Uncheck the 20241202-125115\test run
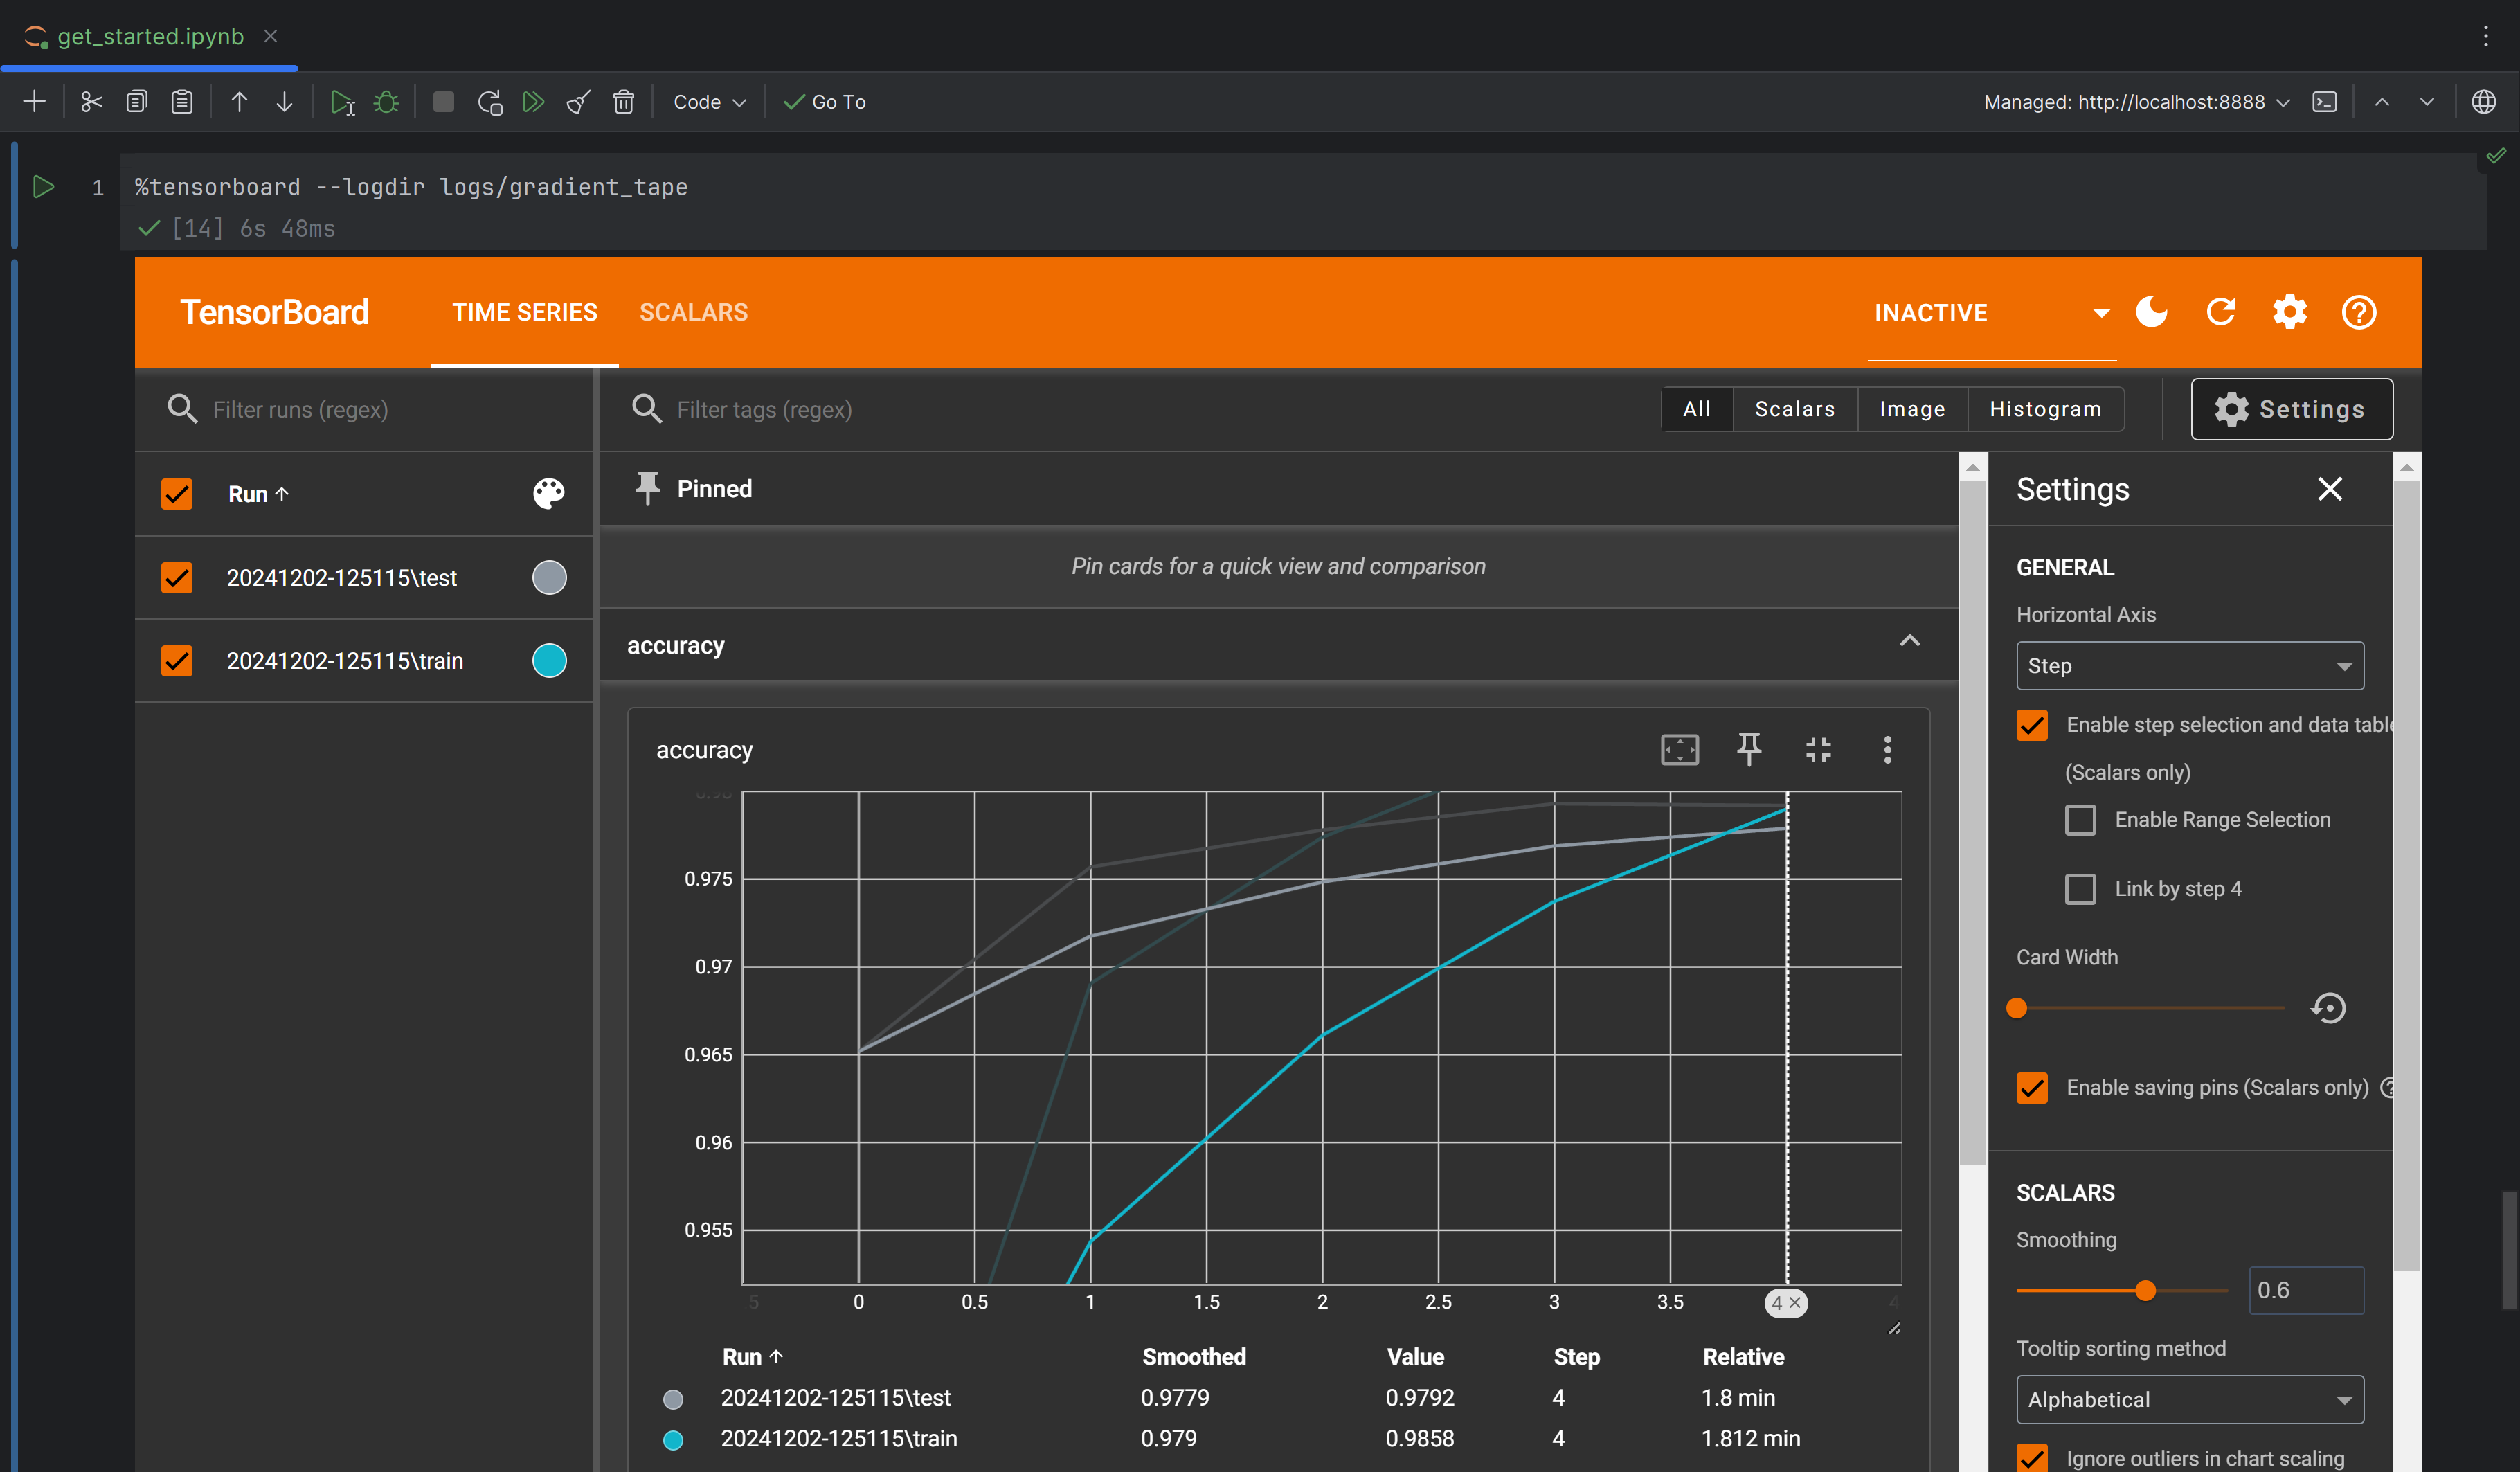This screenshot has height=1472, width=2520. click(x=177, y=577)
